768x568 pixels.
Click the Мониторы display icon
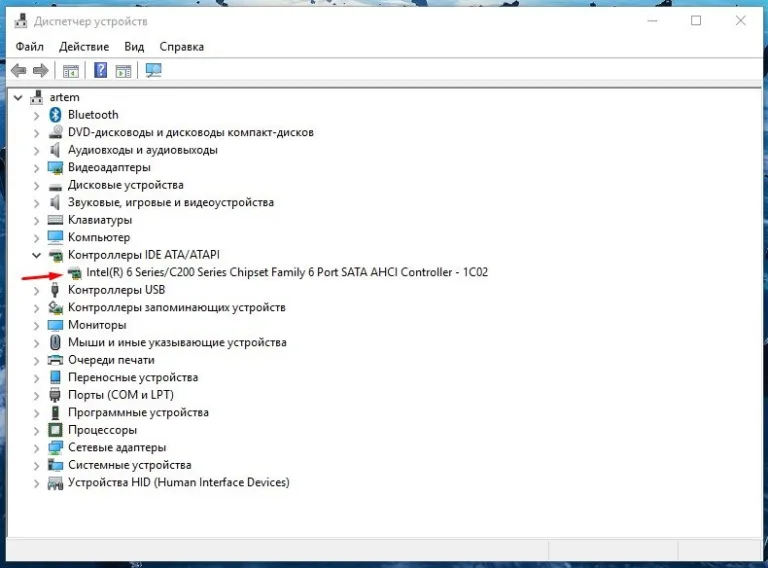point(55,325)
